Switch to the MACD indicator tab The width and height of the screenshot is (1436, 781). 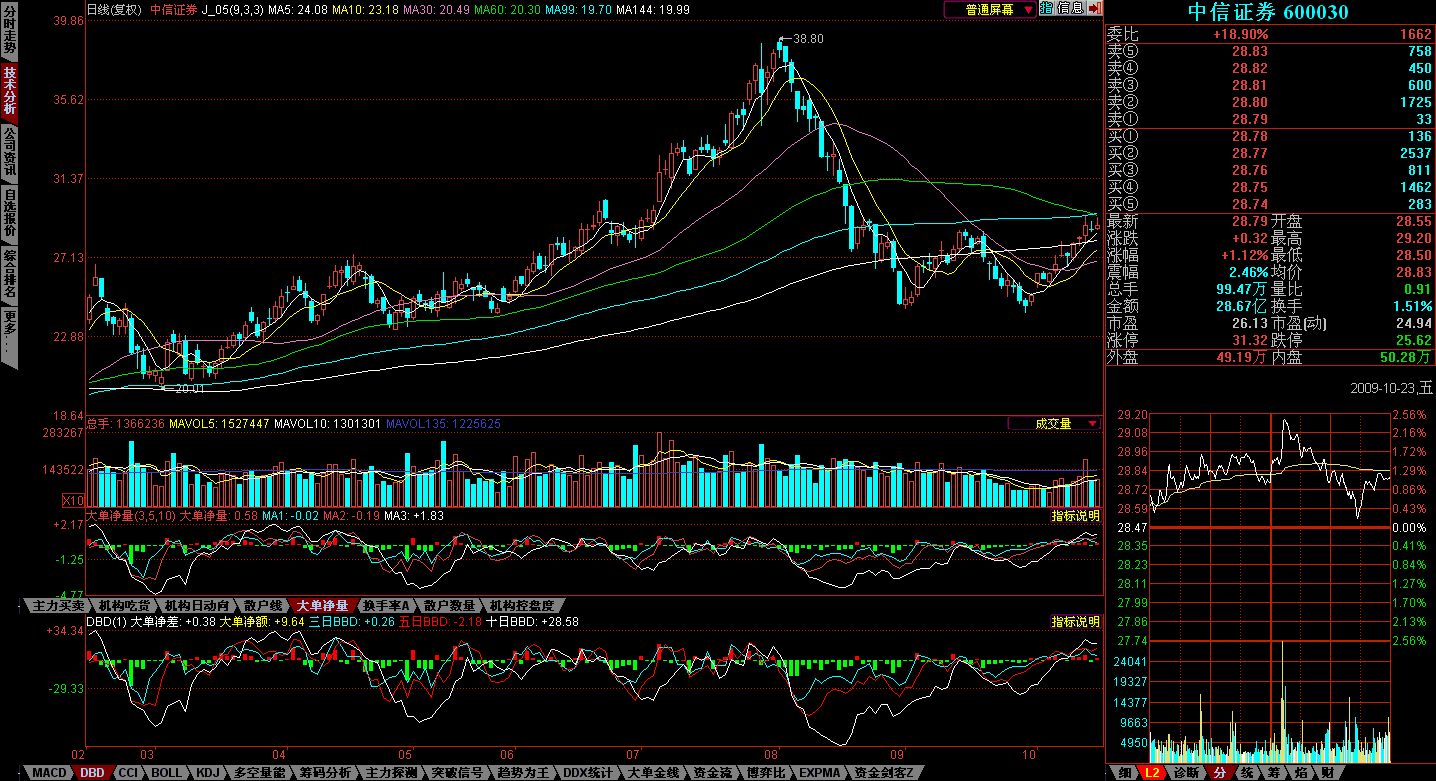click(x=49, y=773)
